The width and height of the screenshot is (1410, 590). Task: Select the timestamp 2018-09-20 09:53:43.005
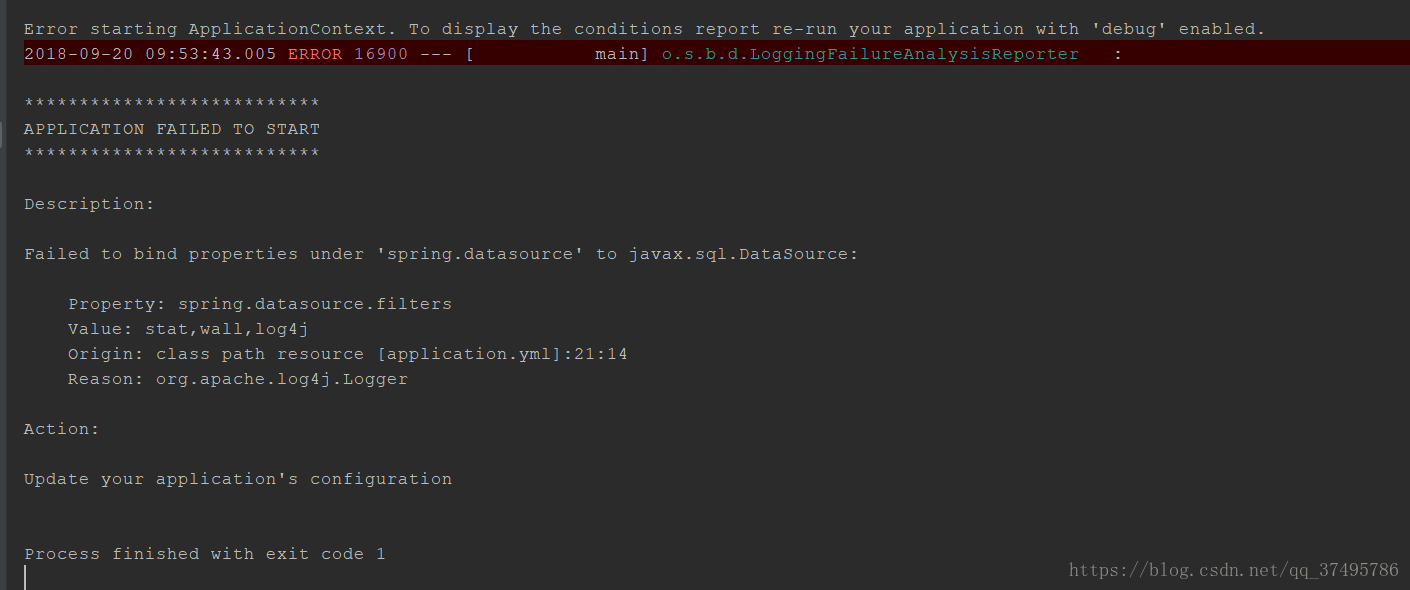click(x=150, y=54)
